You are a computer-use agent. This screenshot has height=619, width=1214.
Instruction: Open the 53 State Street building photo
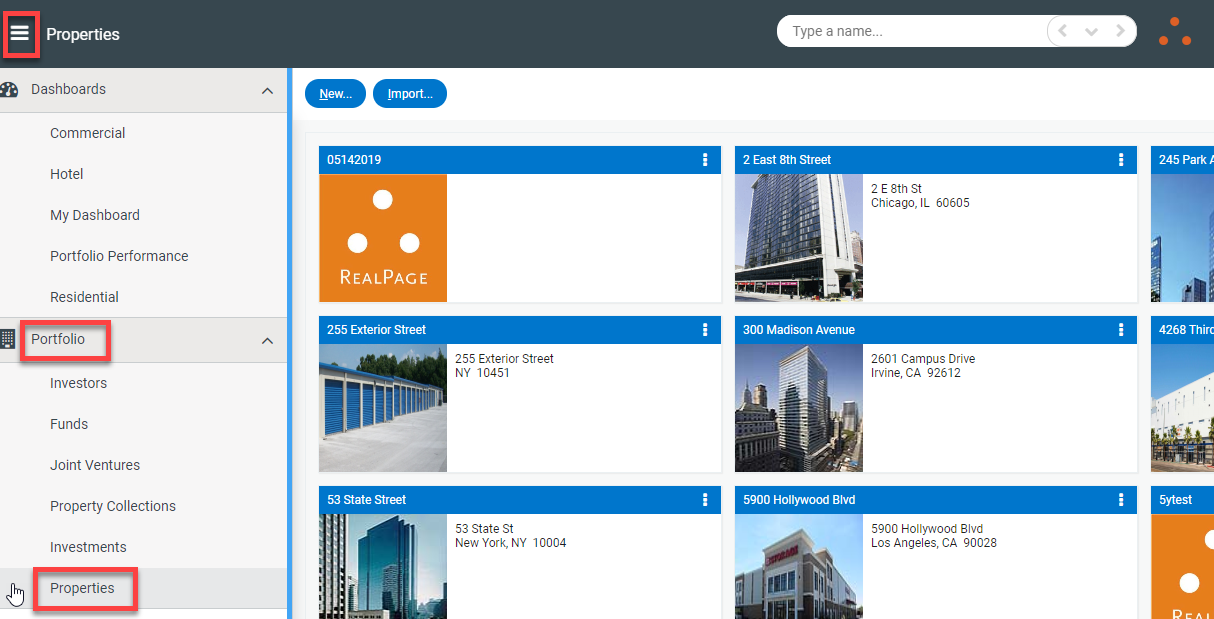point(383,566)
